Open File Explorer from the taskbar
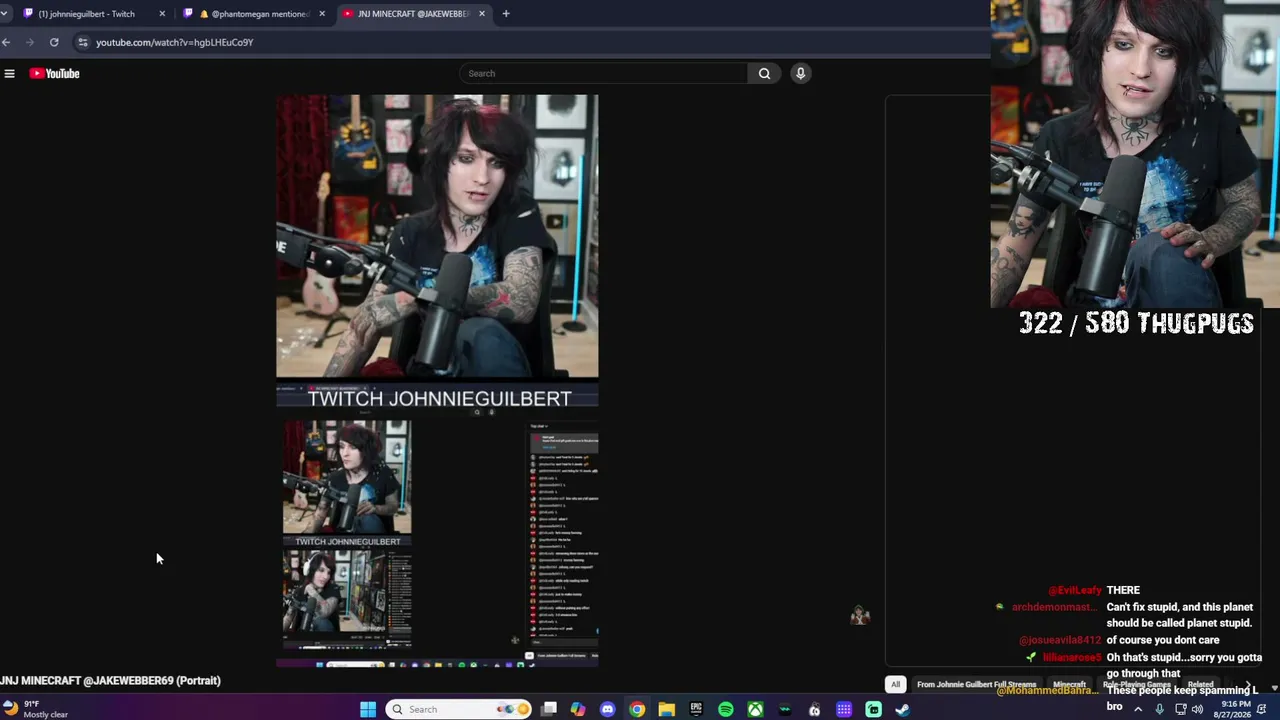Screen dimensions: 1280x720 tap(666, 710)
